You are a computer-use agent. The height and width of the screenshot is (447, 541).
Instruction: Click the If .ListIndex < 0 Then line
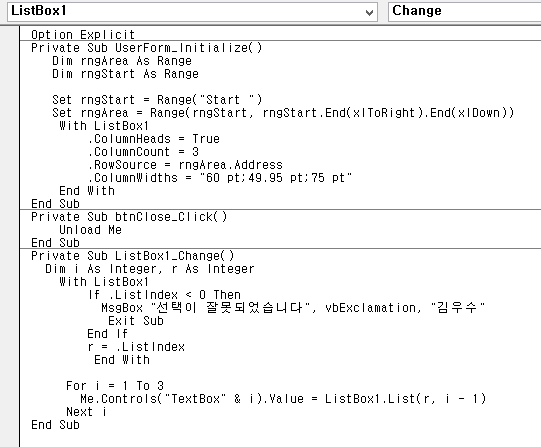(x=164, y=295)
